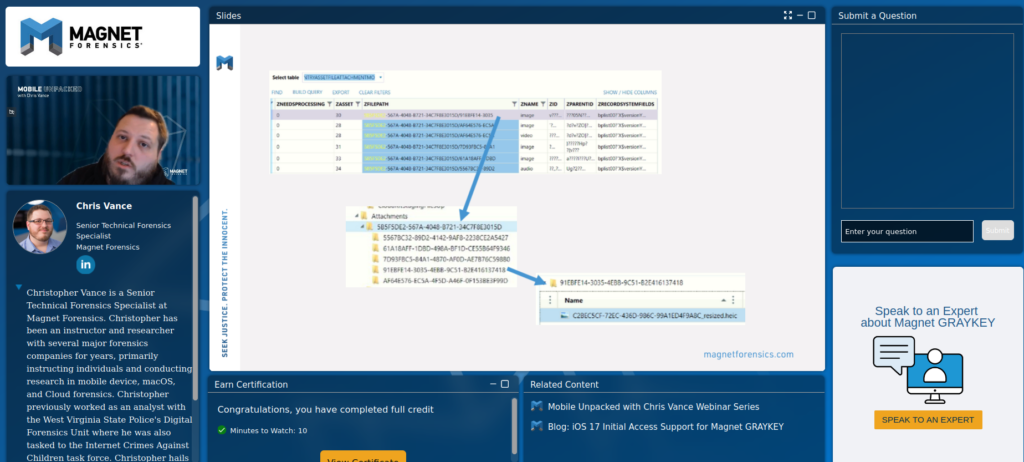
Task: Click the Submit question button
Action: point(998,231)
